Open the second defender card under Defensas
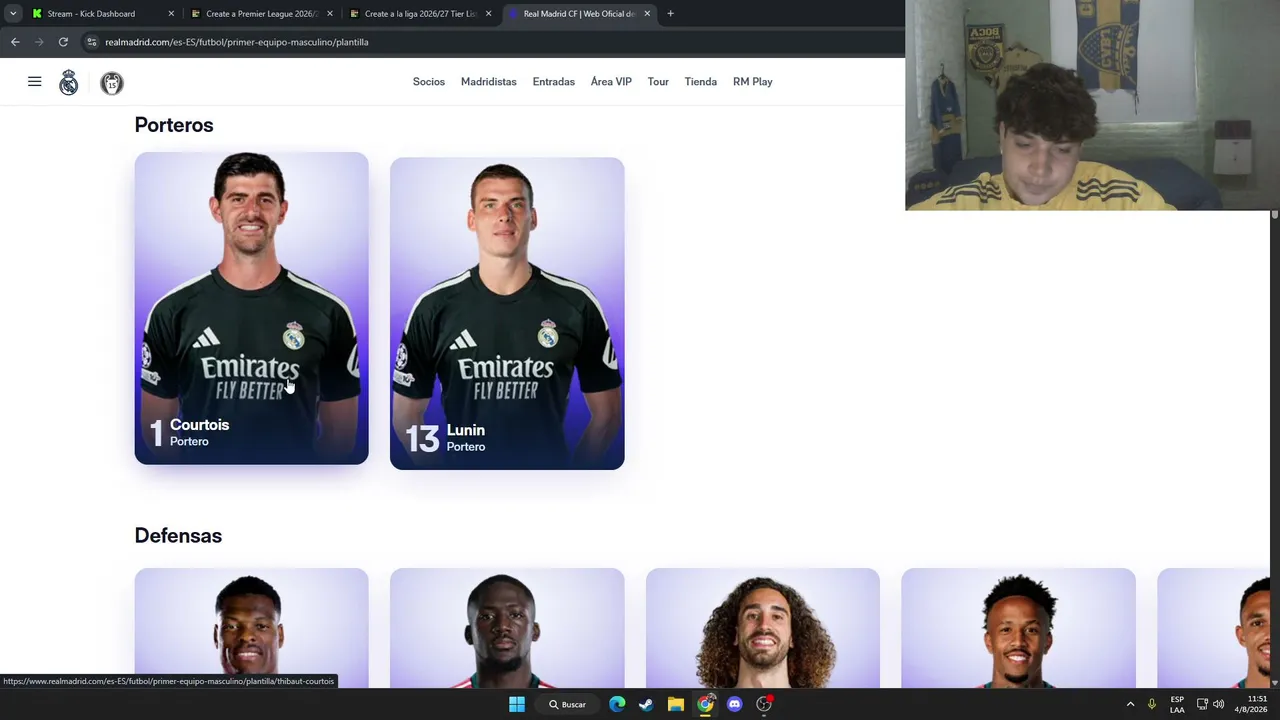Screen dimensions: 1280x720 tap(507, 628)
